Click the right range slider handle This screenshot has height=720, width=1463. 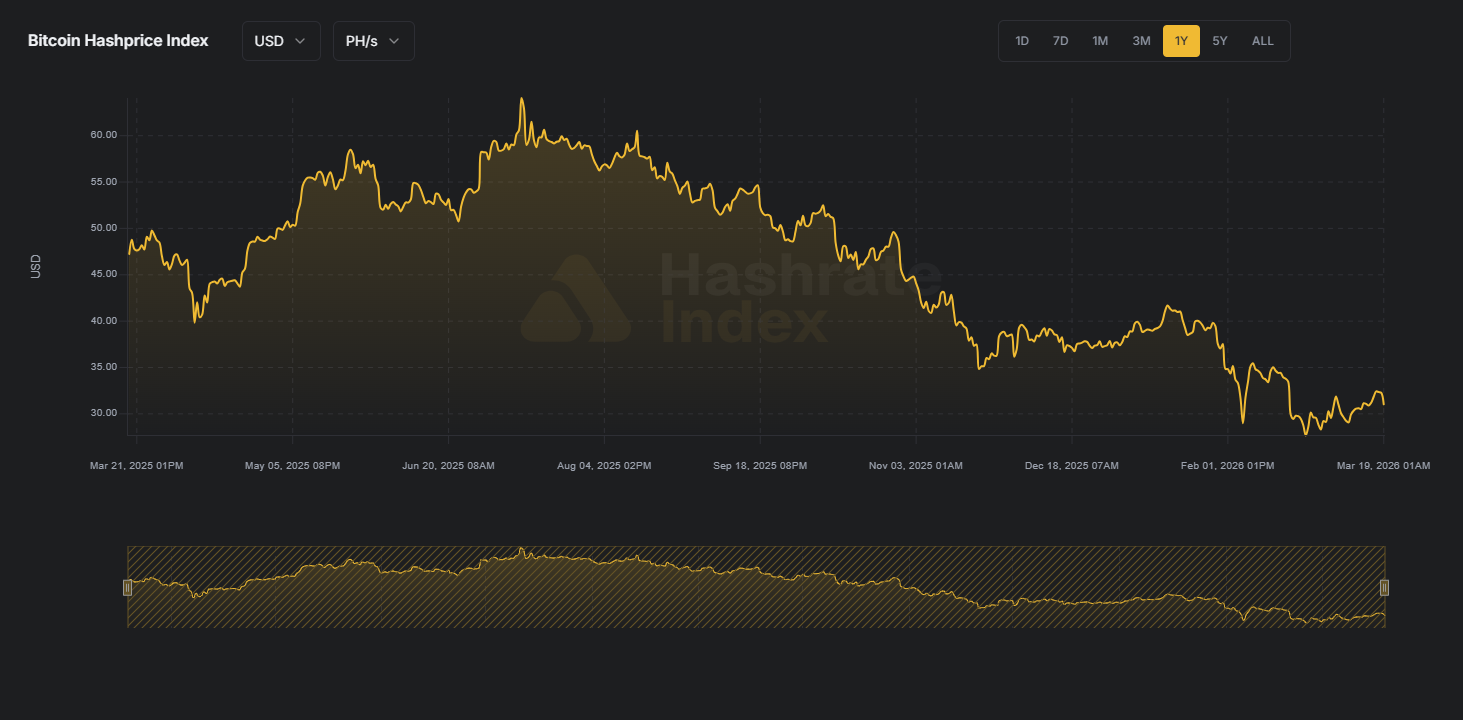(1385, 587)
